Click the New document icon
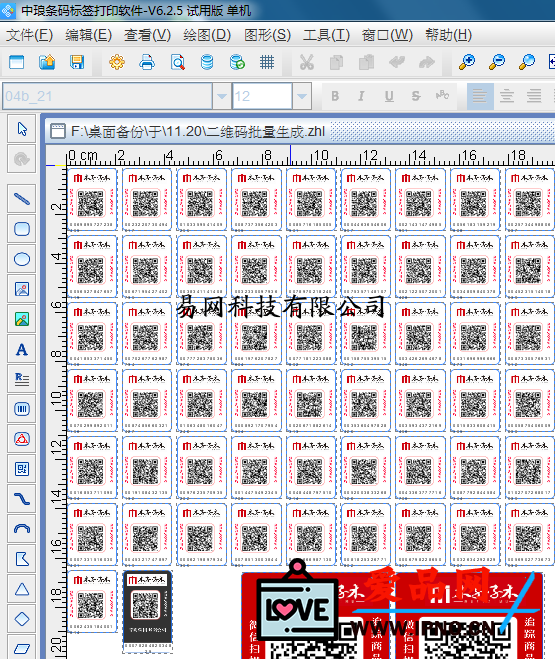The width and height of the screenshot is (555, 659). (16, 62)
